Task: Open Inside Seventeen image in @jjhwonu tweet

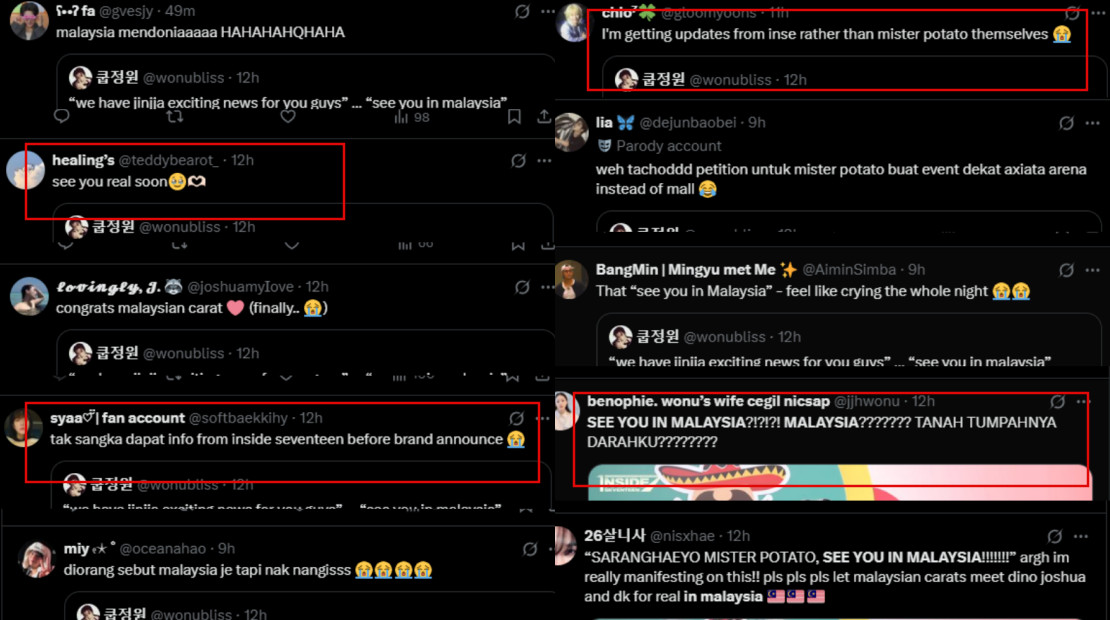Action: pos(840,482)
